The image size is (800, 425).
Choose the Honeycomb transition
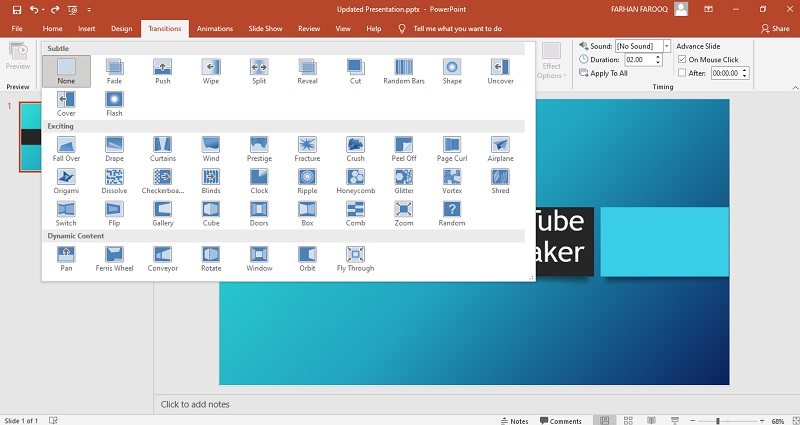355,181
